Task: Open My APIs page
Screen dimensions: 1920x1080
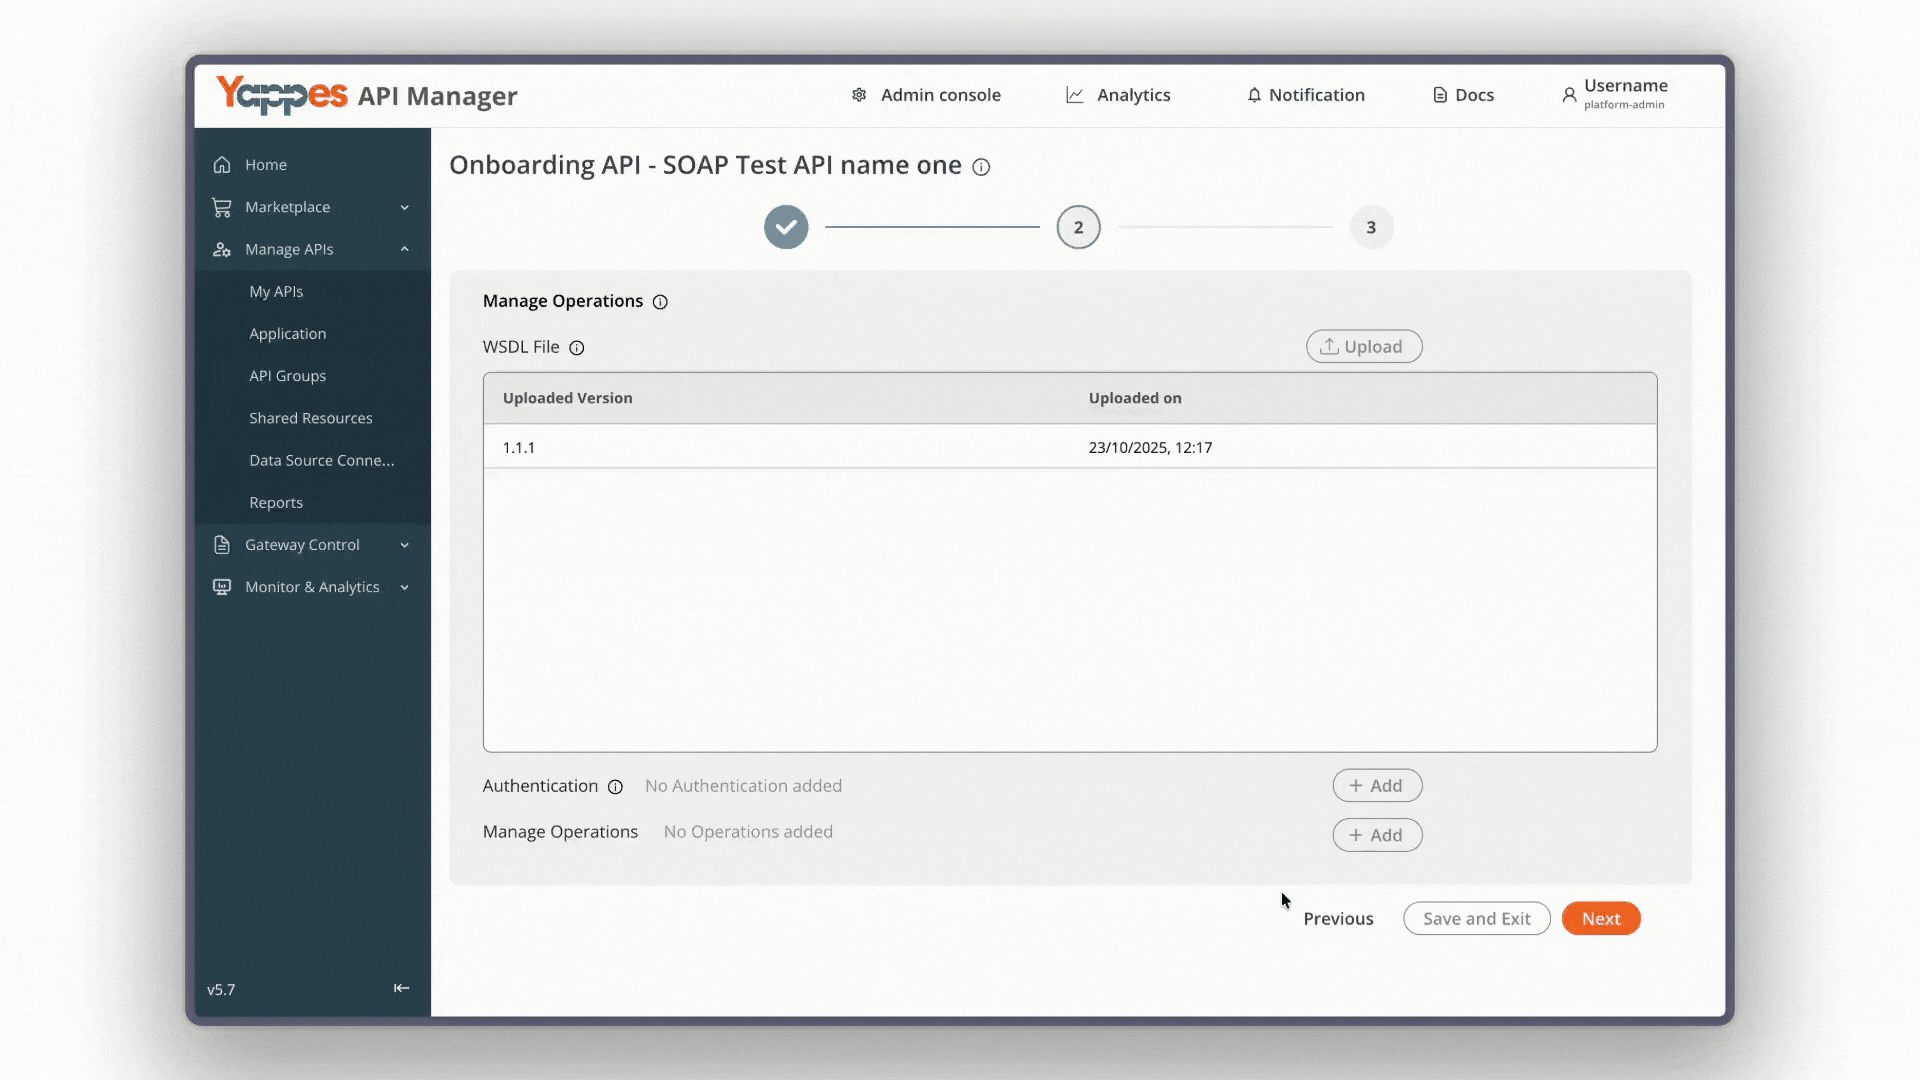Action: 276,291
